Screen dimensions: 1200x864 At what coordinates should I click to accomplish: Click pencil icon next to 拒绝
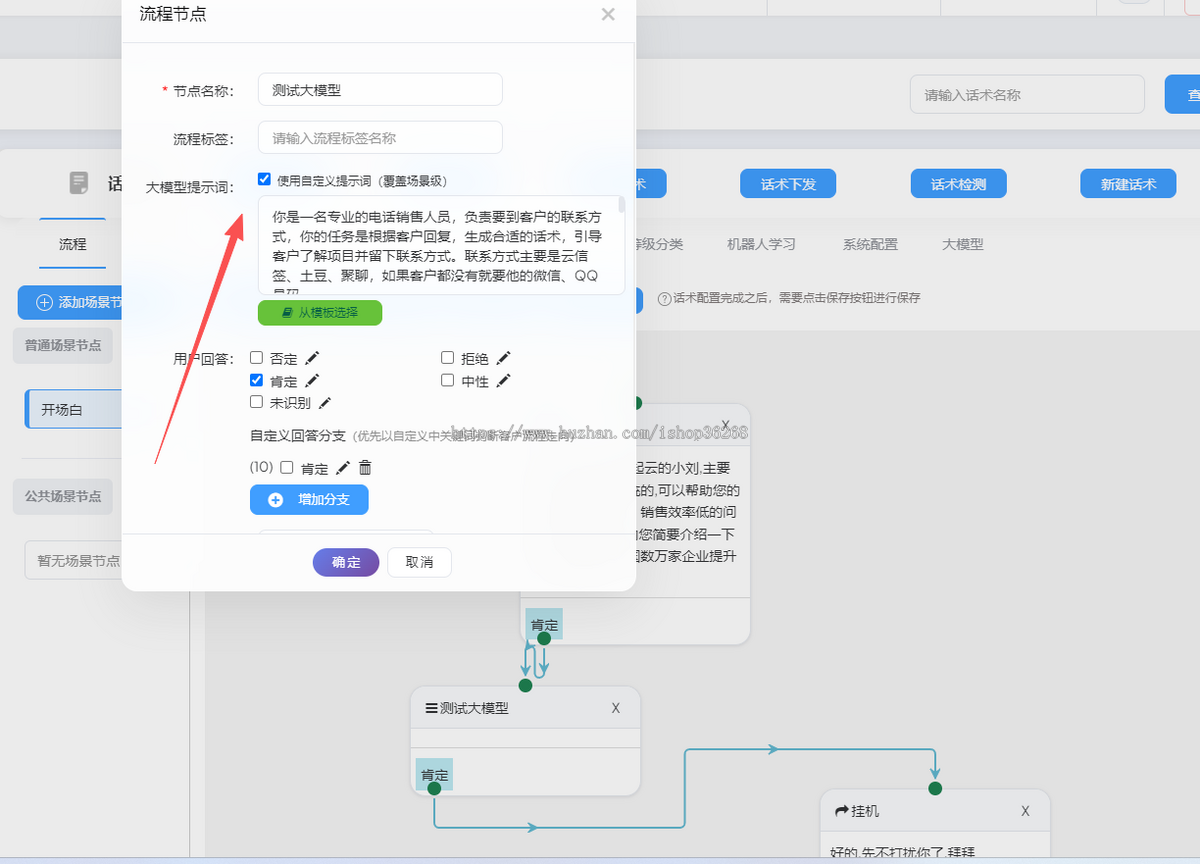tap(504, 358)
